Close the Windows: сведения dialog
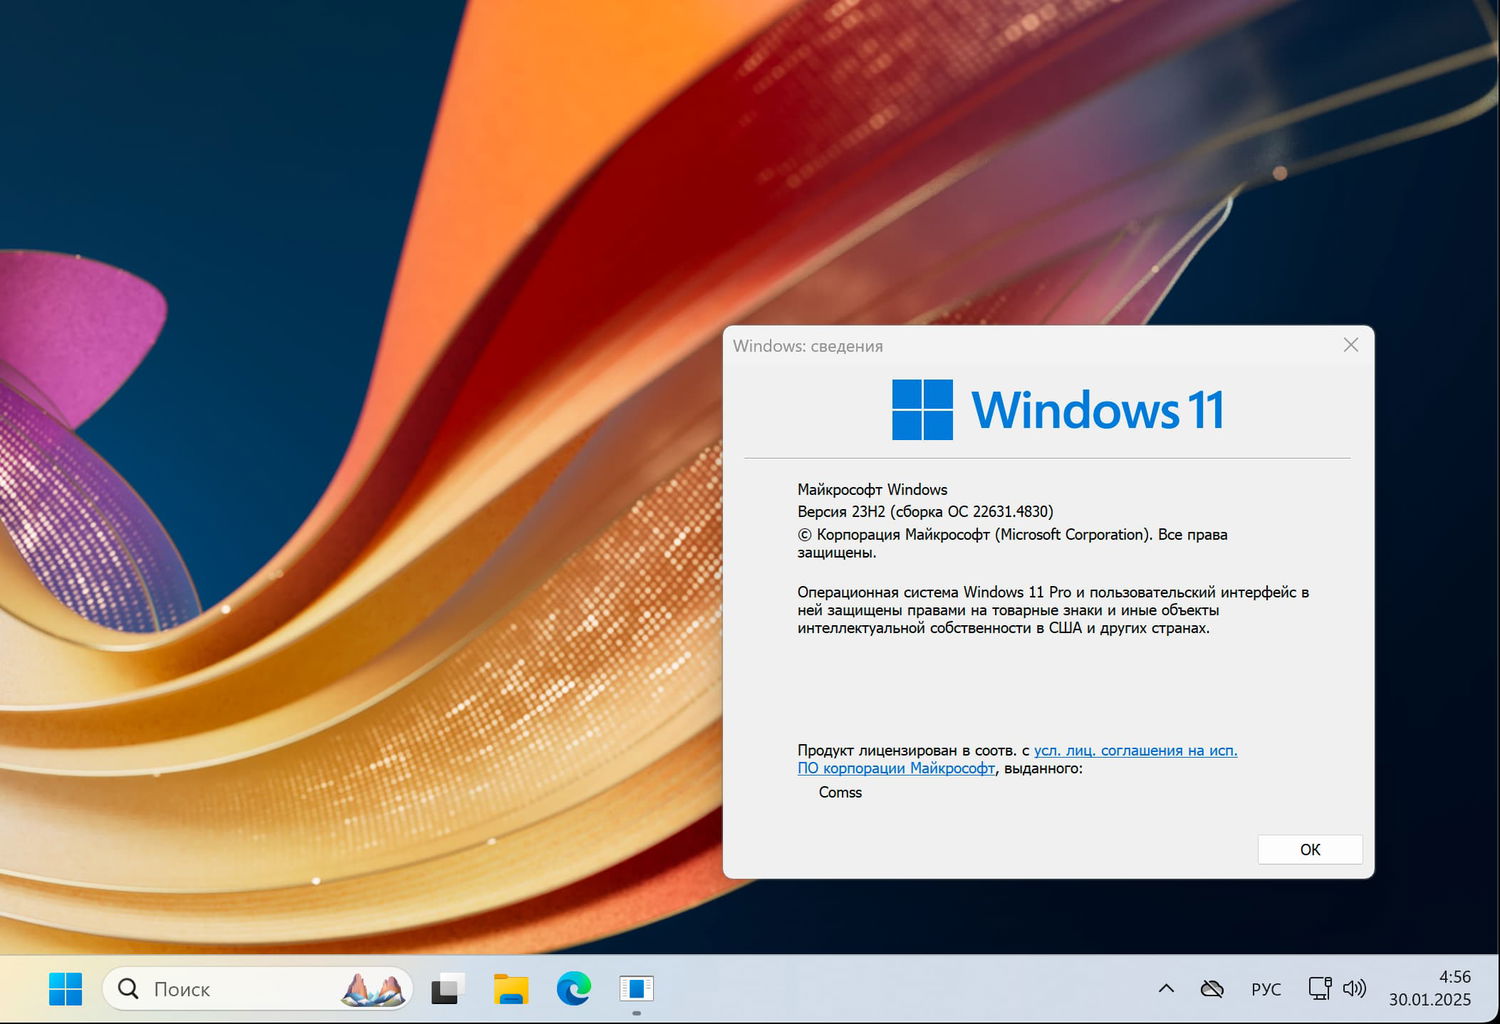The height and width of the screenshot is (1024, 1500). (1351, 345)
